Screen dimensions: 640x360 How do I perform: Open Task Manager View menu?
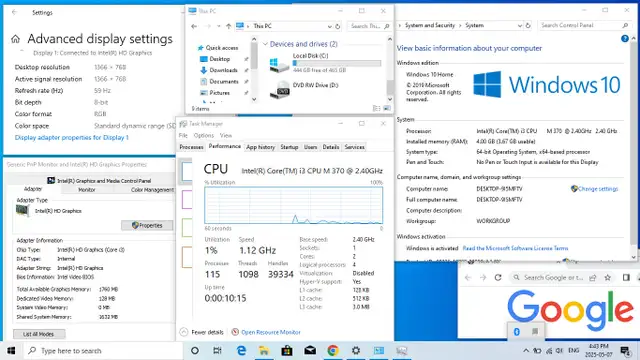[226, 136]
